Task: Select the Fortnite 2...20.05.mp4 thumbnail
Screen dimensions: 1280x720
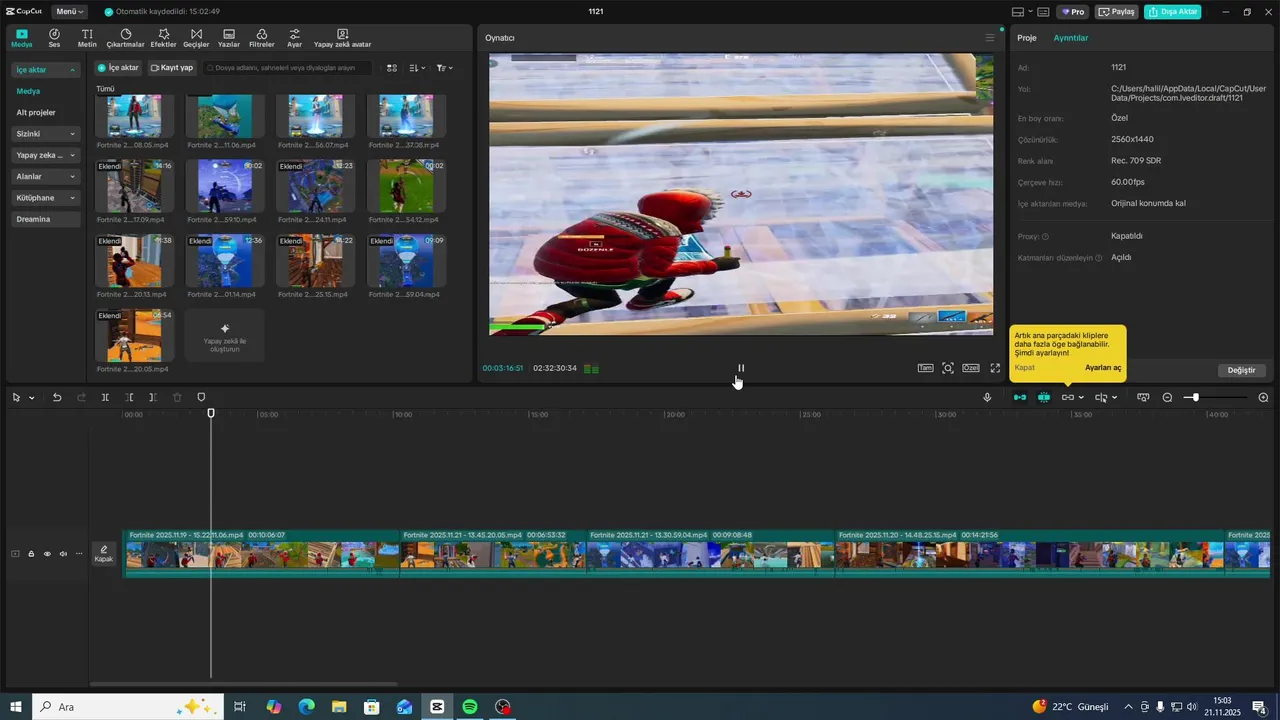Action: pyautogui.click(x=134, y=336)
